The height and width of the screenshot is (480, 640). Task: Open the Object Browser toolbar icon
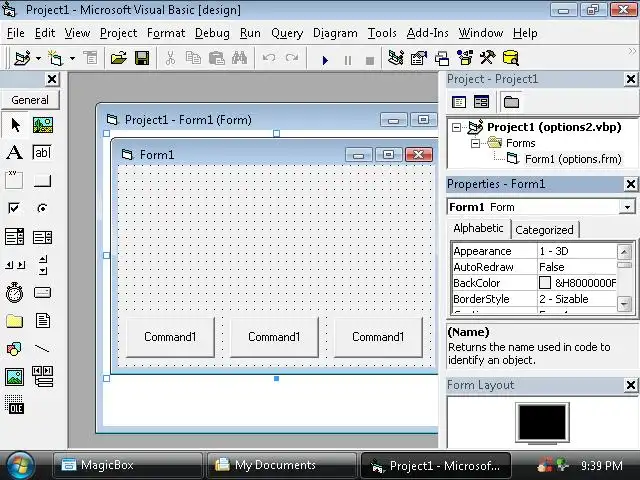465,58
